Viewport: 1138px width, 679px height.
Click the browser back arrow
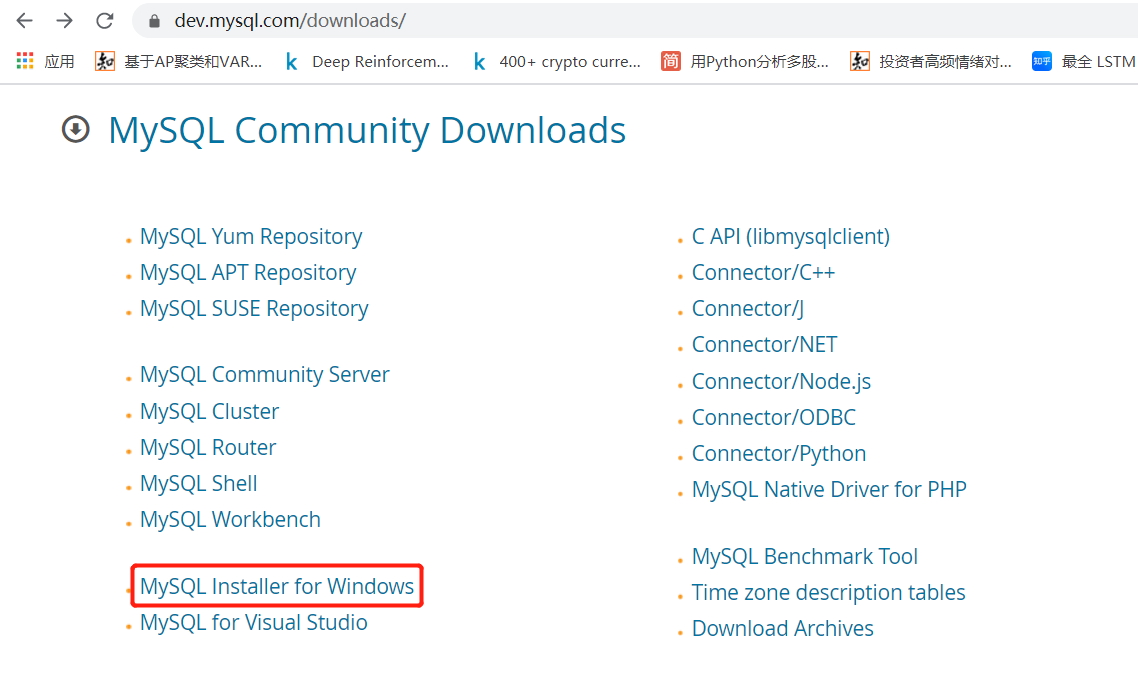[x=25, y=21]
